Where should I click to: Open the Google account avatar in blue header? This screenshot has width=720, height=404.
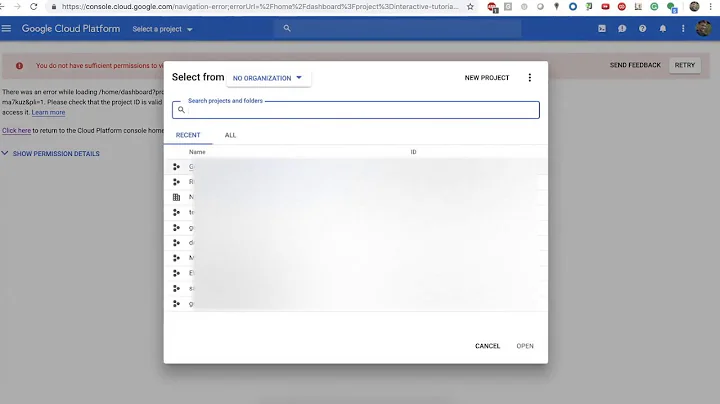(703, 28)
